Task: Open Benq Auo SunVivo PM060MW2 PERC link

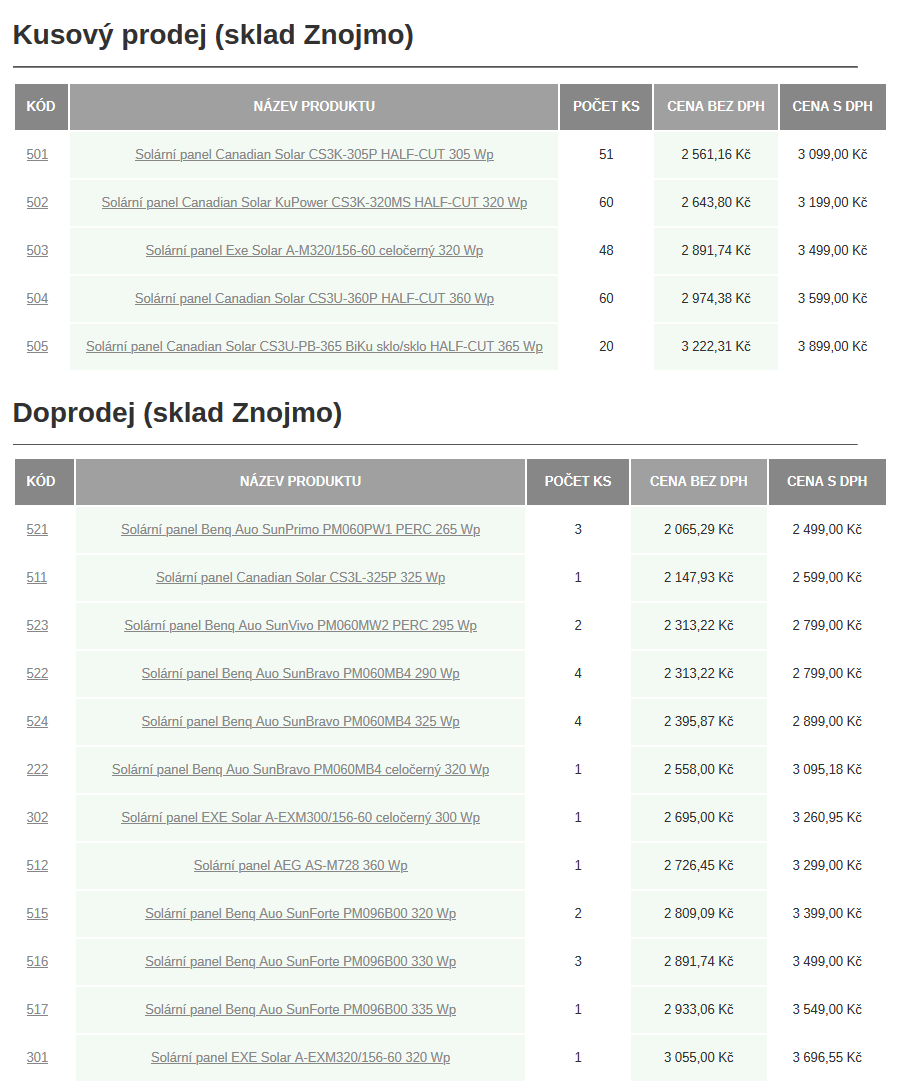Action: click(300, 626)
